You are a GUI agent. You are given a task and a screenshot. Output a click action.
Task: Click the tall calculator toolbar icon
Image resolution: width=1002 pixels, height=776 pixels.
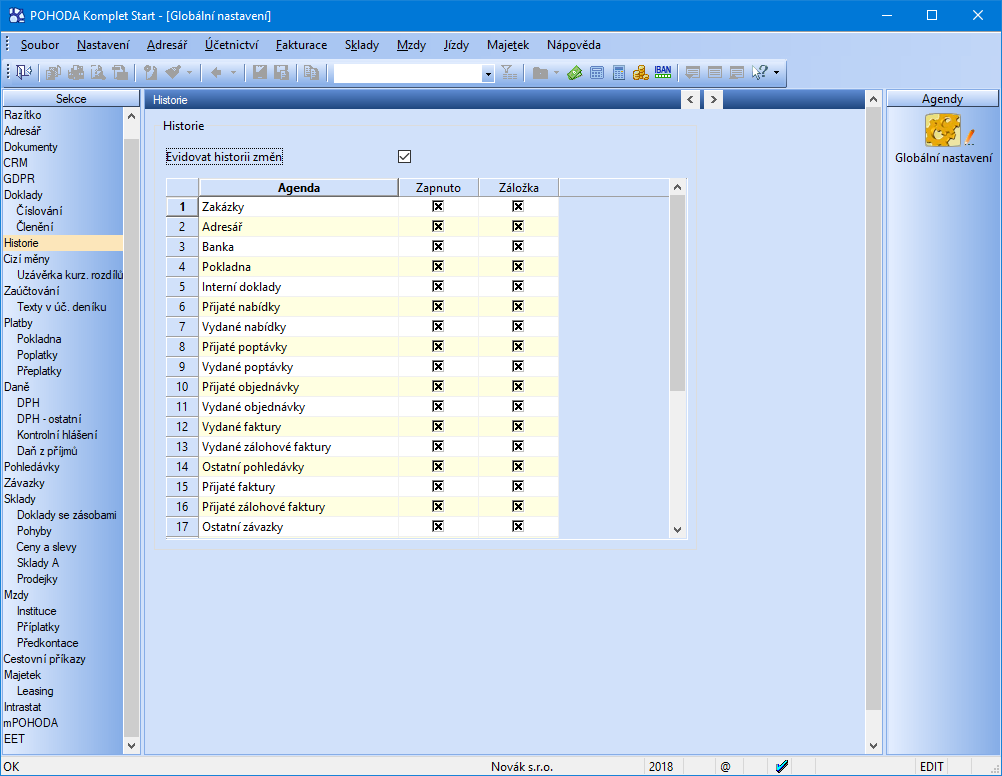pos(619,73)
